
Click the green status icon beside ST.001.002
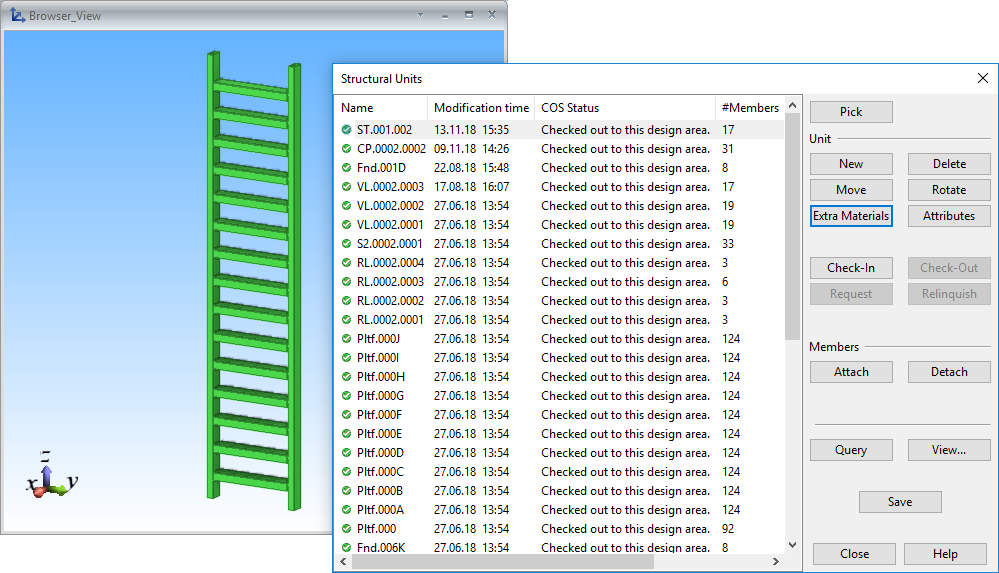(x=346, y=130)
